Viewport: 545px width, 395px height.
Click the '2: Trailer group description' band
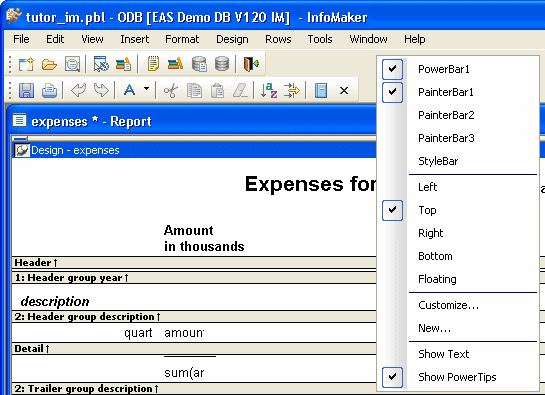point(194,388)
